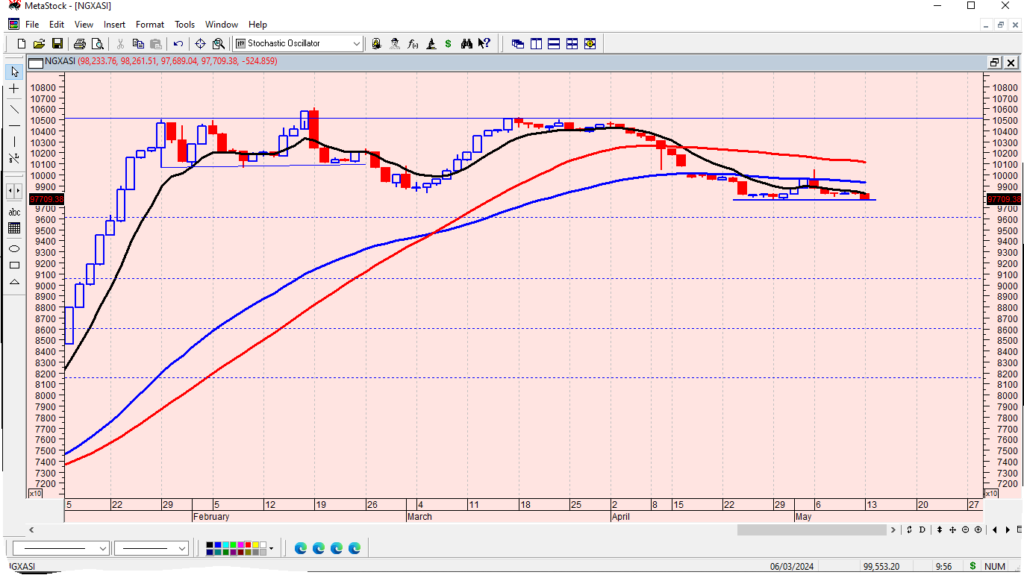The image size is (1024, 575).
Task: Choose the vertical line drawing tool
Action: 14,142
